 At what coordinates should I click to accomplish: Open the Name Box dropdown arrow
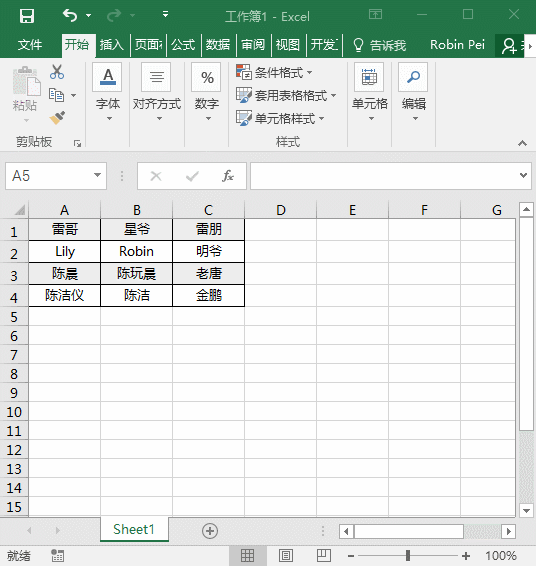click(x=97, y=175)
